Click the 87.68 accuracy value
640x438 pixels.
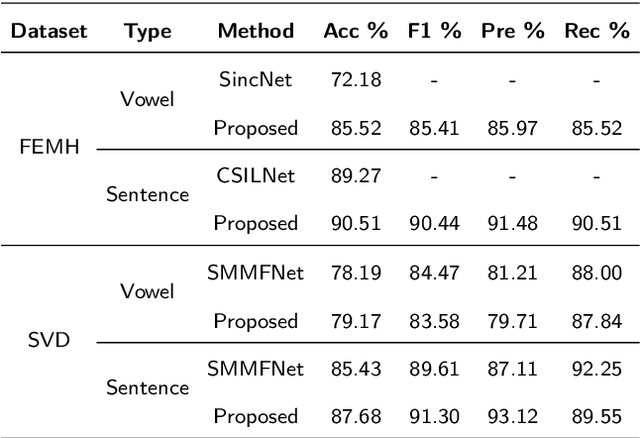(355, 416)
